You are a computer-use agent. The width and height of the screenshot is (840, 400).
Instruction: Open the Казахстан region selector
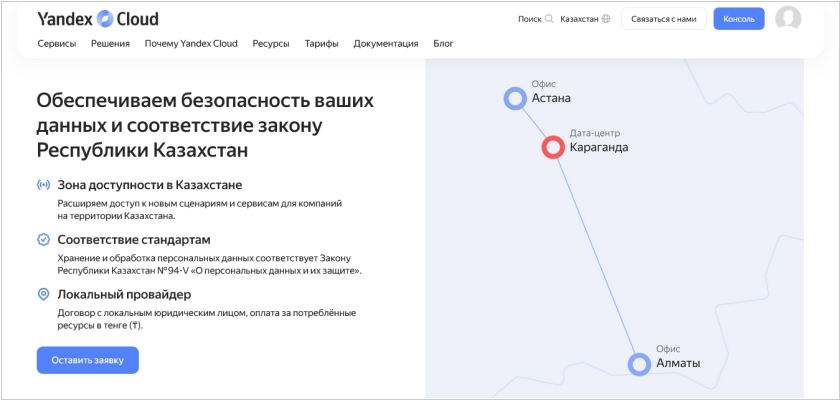pos(579,19)
